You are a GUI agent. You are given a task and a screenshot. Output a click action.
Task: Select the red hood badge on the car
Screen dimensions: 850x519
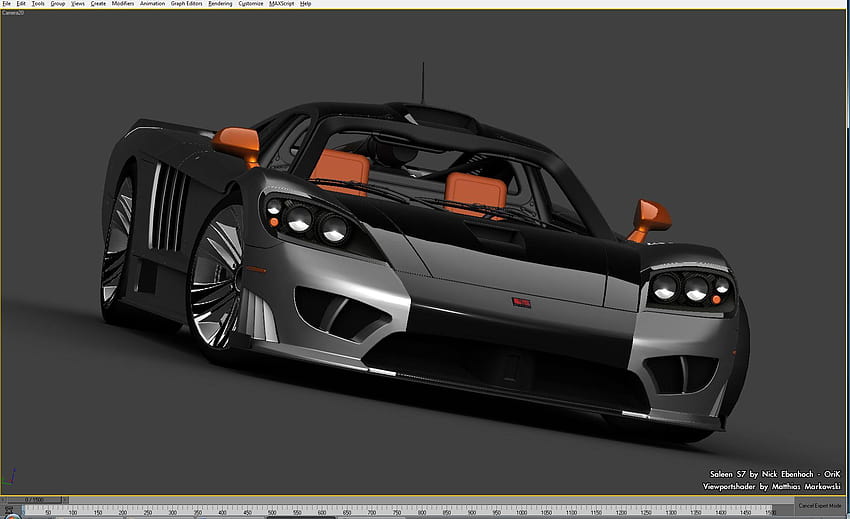pyautogui.click(x=521, y=302)
